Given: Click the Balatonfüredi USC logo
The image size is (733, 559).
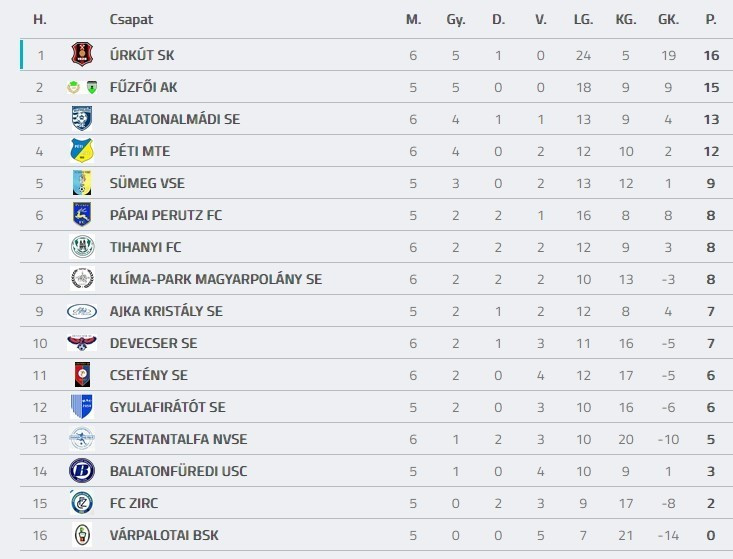Looking at the screenshot, I should tap(81, 471).
